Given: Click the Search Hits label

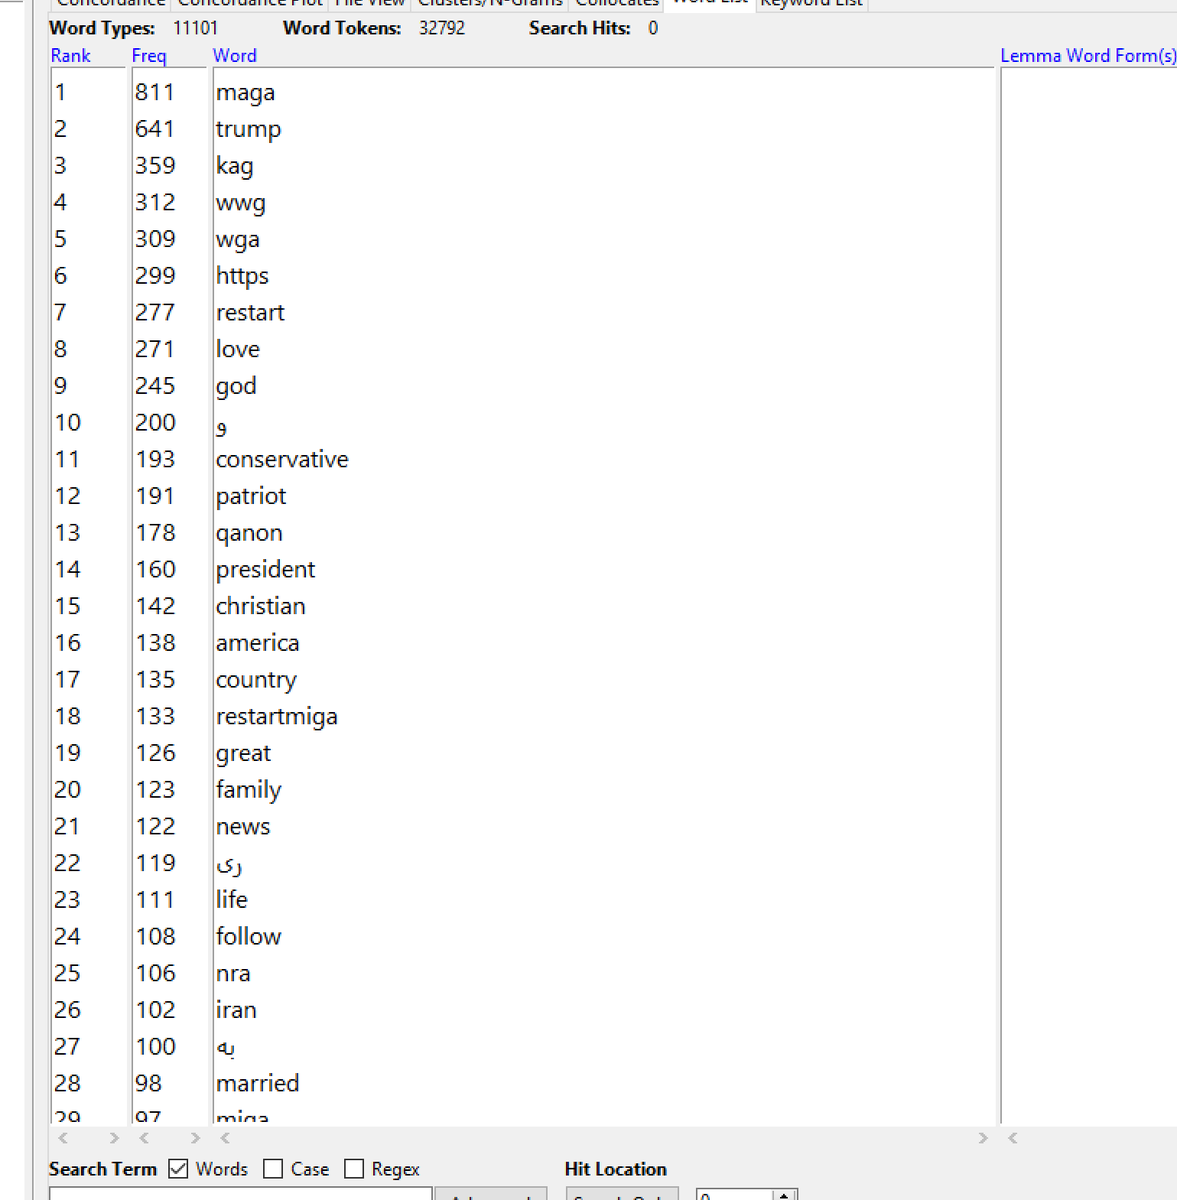Looking at the screenshot, I should [x=580, y=28].
